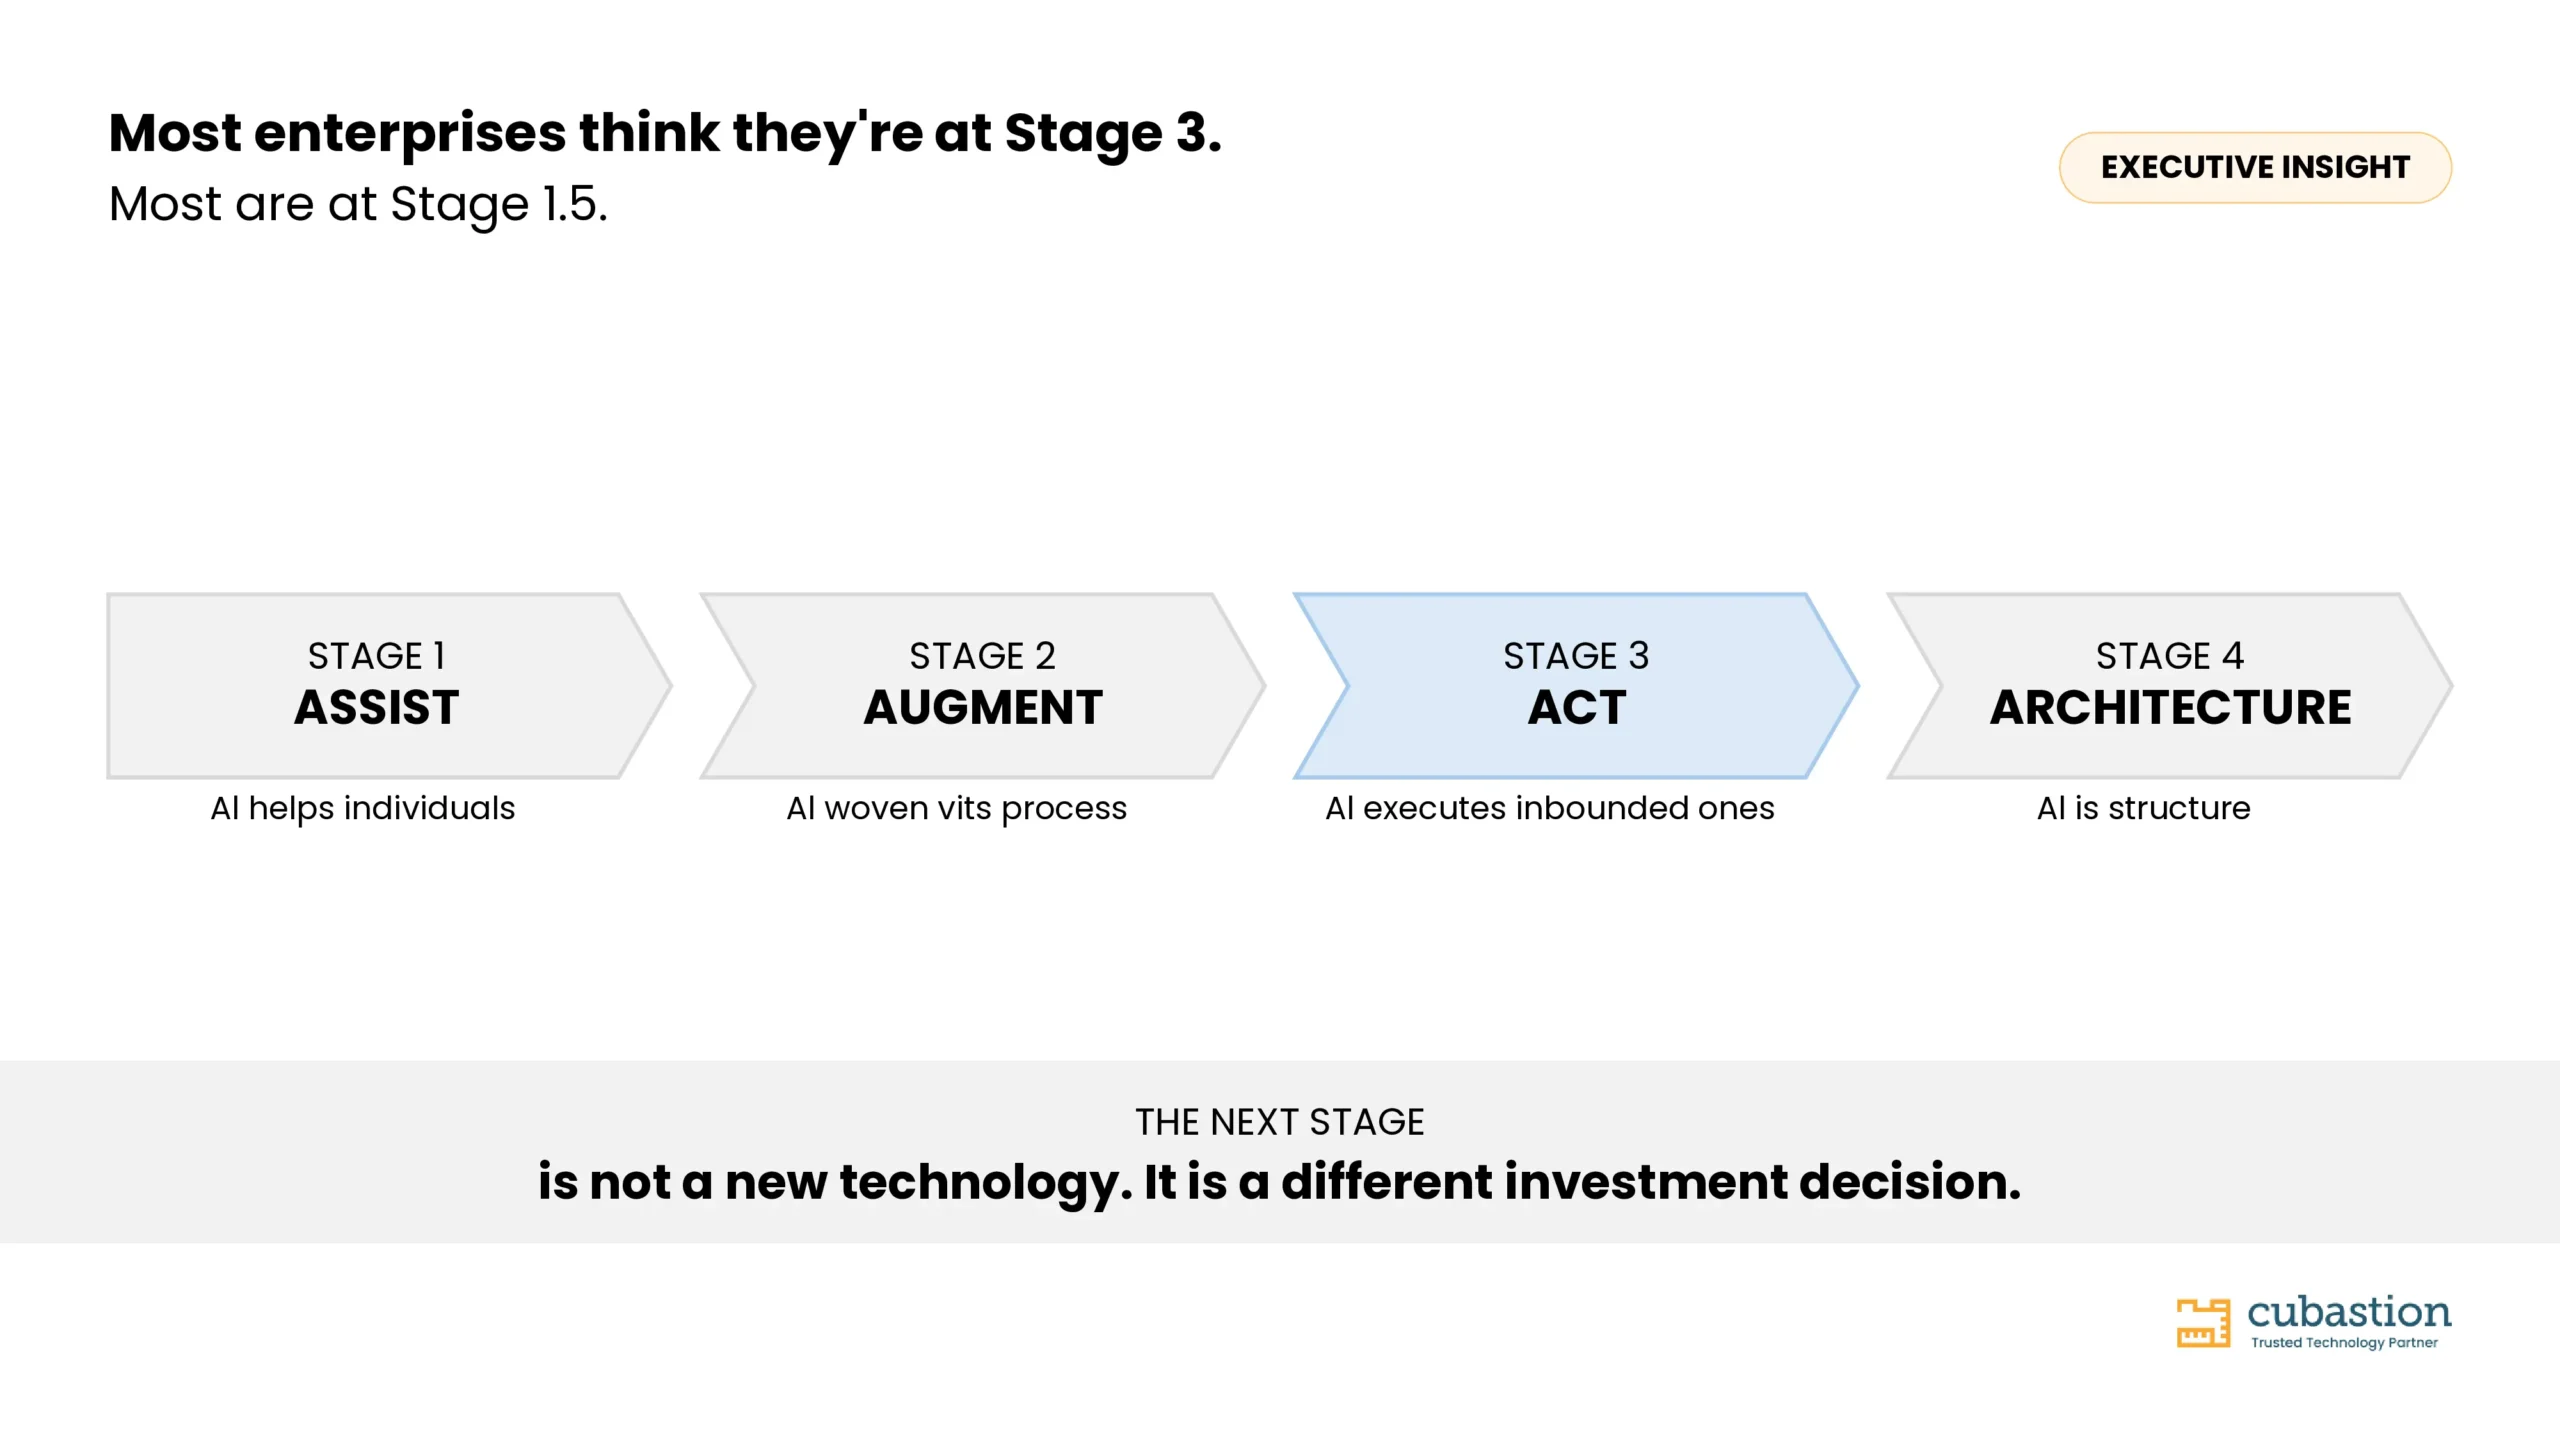This screenshot has height=1440, width=2560.
Task: Click the Trusted Technology Partner tagline
Action: coord(2344,1343)
